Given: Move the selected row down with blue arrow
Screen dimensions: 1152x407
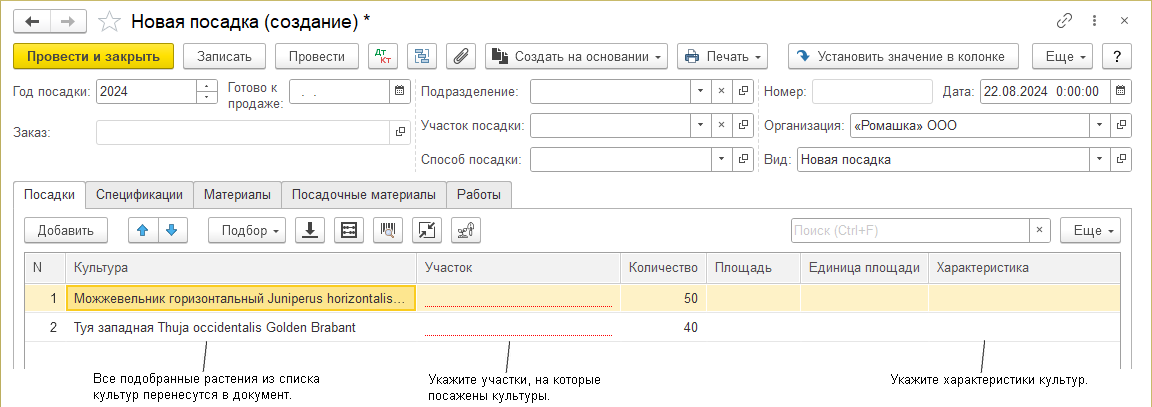Looking at the screenshot, I should 172,230.
